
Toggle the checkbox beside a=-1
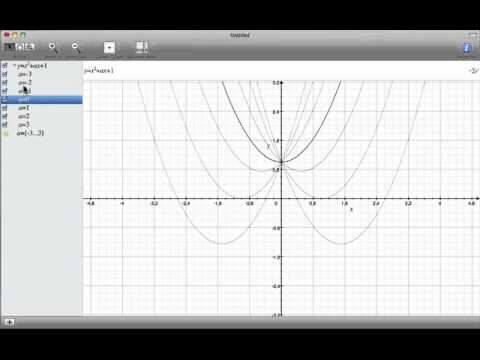click(5, 91)
